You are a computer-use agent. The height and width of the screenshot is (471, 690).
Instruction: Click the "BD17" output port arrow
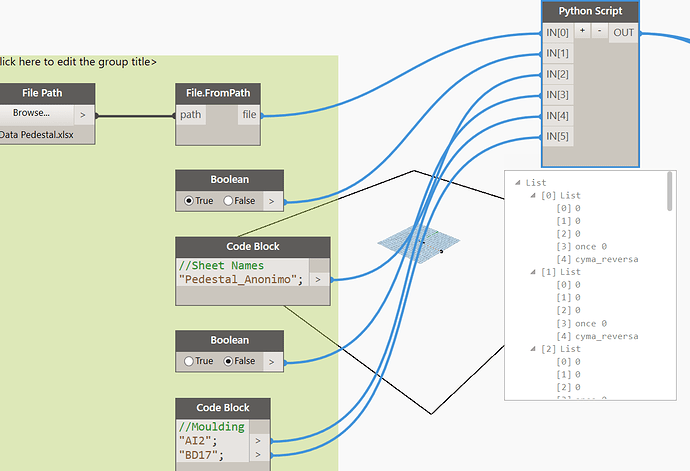pos(259,455)
